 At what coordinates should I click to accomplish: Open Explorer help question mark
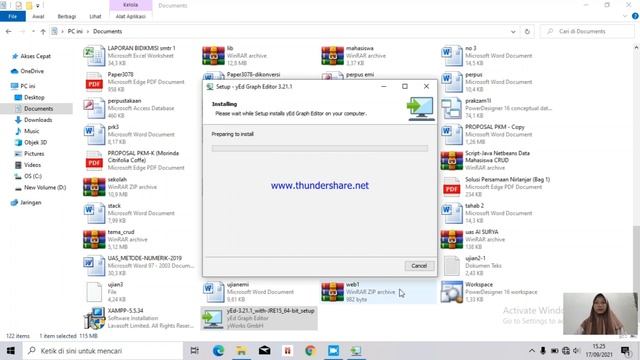point(635,16)
